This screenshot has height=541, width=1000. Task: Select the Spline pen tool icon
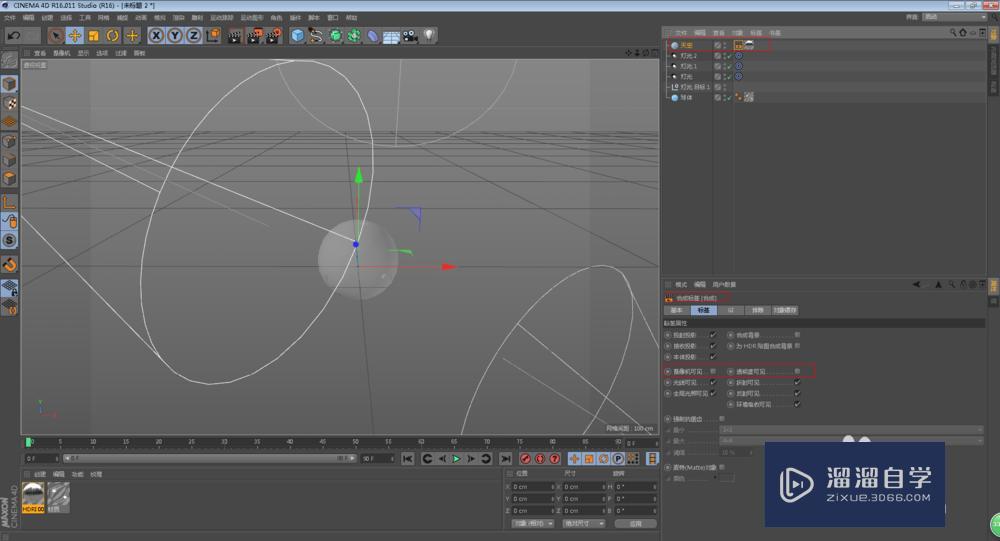pos(316,36)
